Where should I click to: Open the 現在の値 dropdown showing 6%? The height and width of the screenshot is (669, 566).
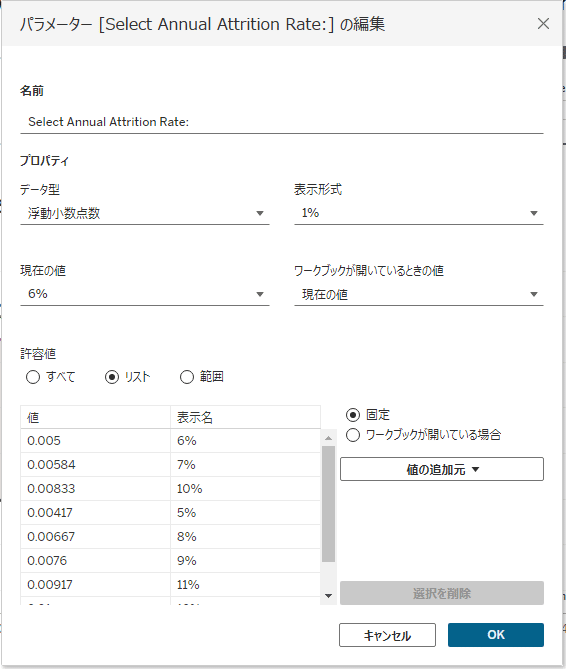(x=145, y=294)
